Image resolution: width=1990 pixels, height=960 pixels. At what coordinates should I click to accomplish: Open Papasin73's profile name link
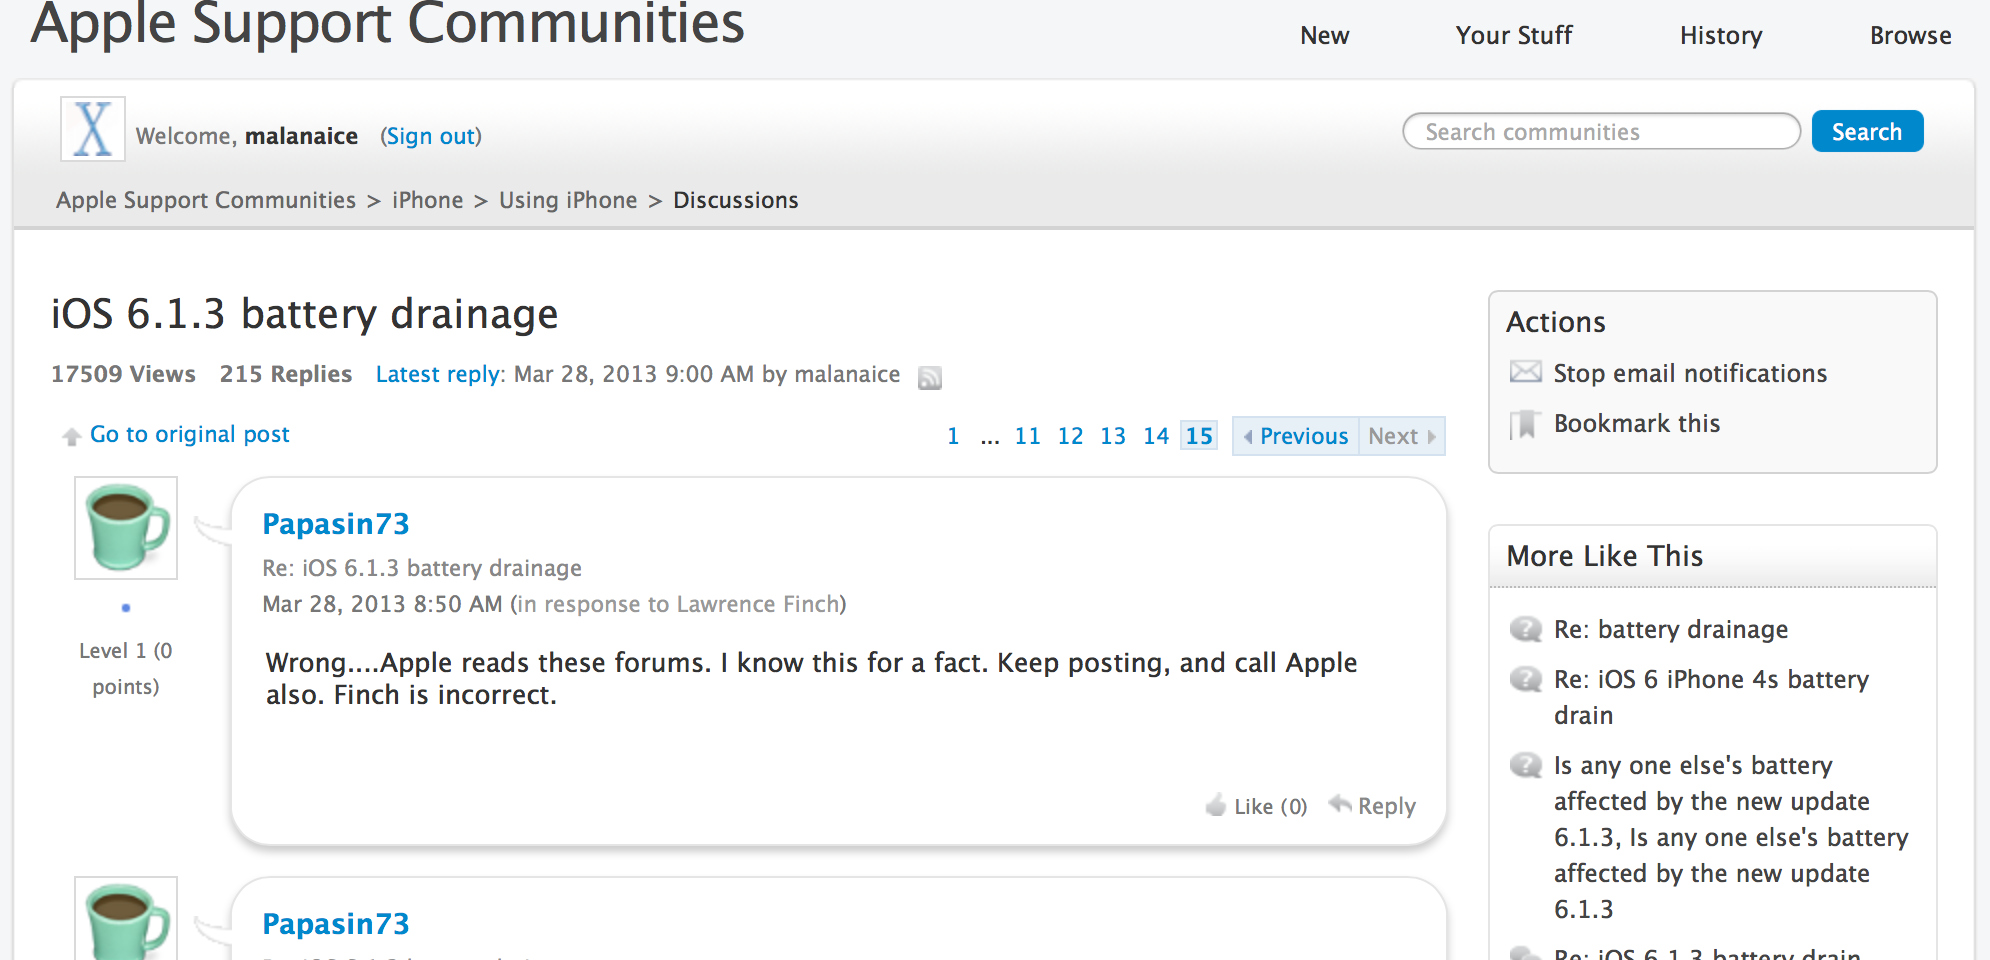click(x=336, y=524)
